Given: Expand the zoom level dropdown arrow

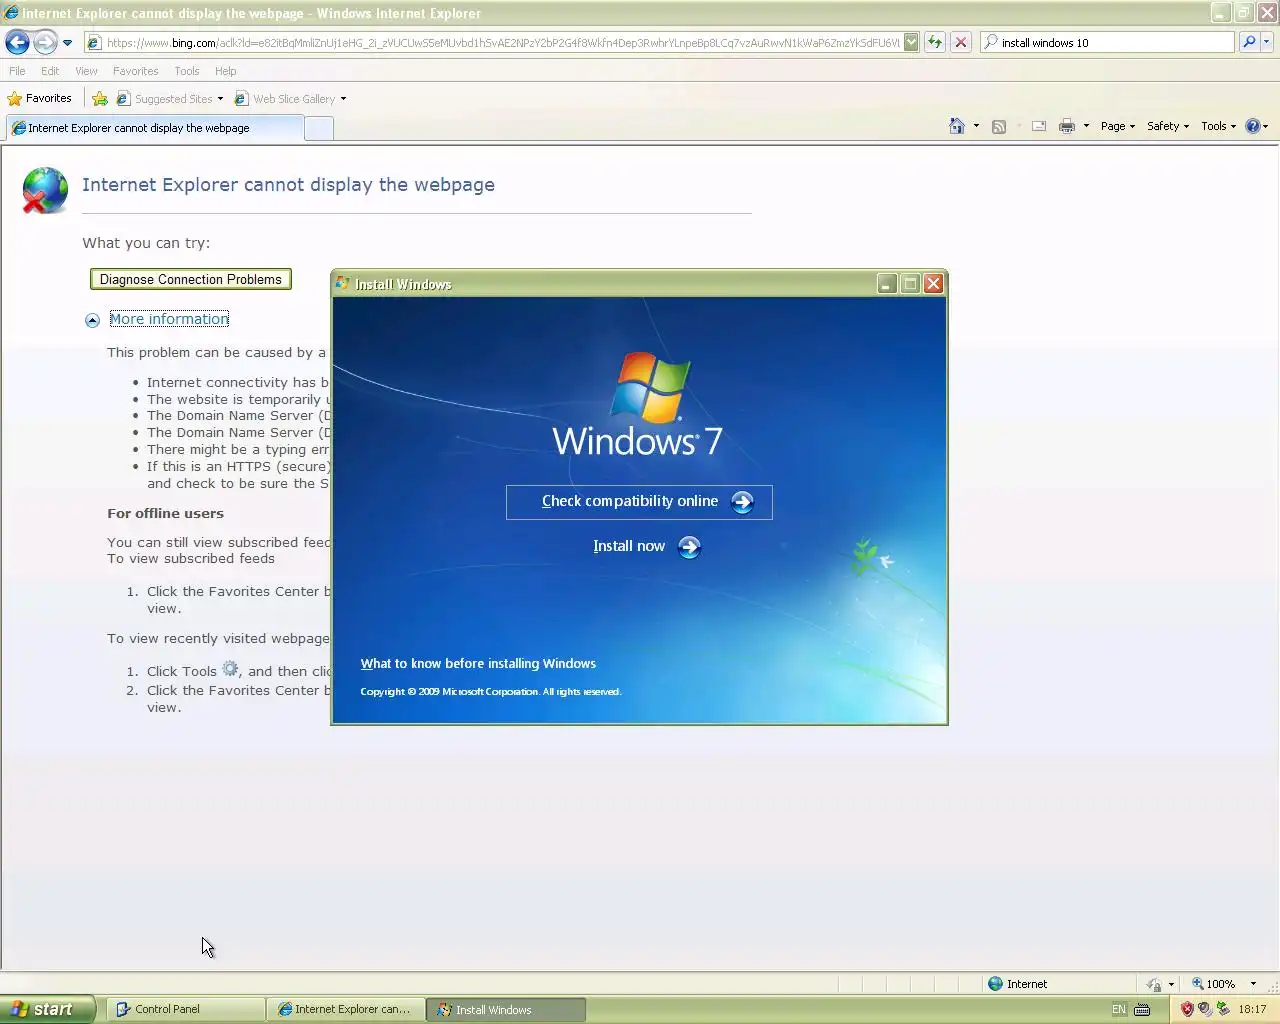Looking at the screenshot, I should point(1253,984).
